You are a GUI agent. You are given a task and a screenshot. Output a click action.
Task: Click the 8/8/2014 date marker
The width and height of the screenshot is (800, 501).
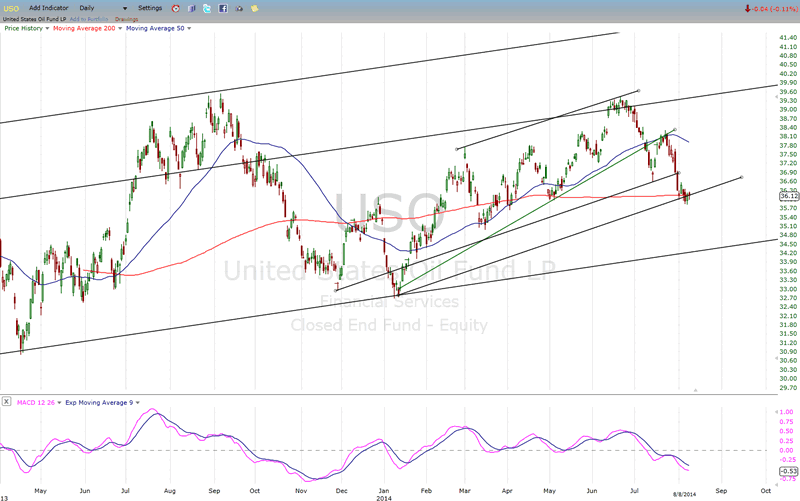point(684,494)
